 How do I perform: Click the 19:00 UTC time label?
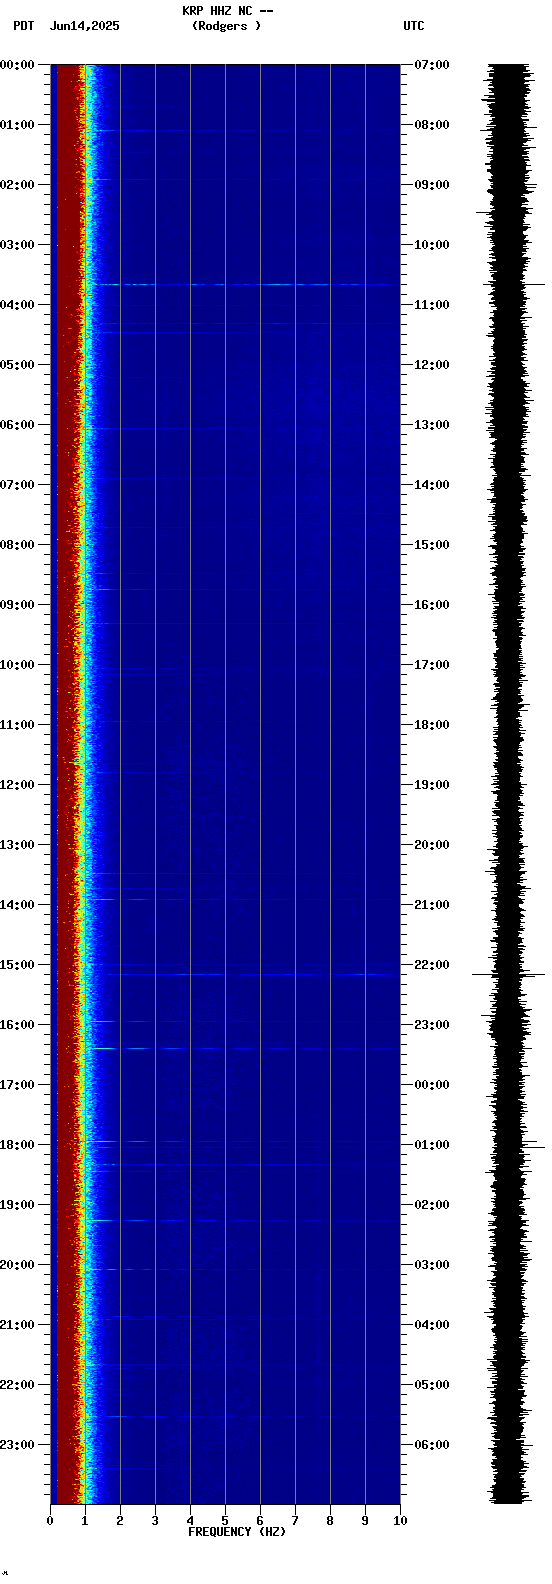(x=432, y=785)
